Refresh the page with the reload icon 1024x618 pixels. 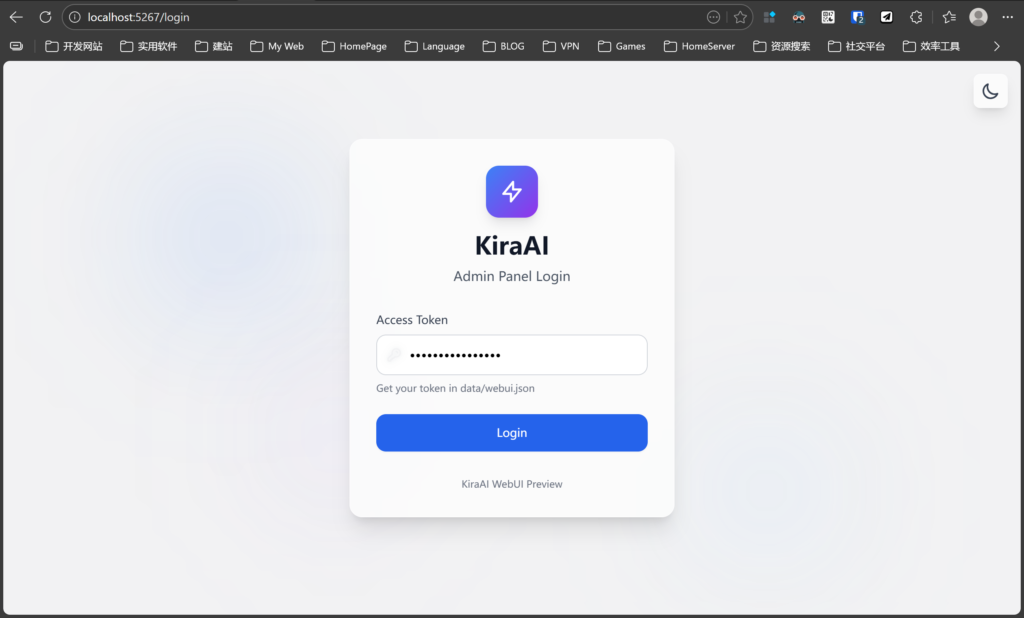(45, 17)
